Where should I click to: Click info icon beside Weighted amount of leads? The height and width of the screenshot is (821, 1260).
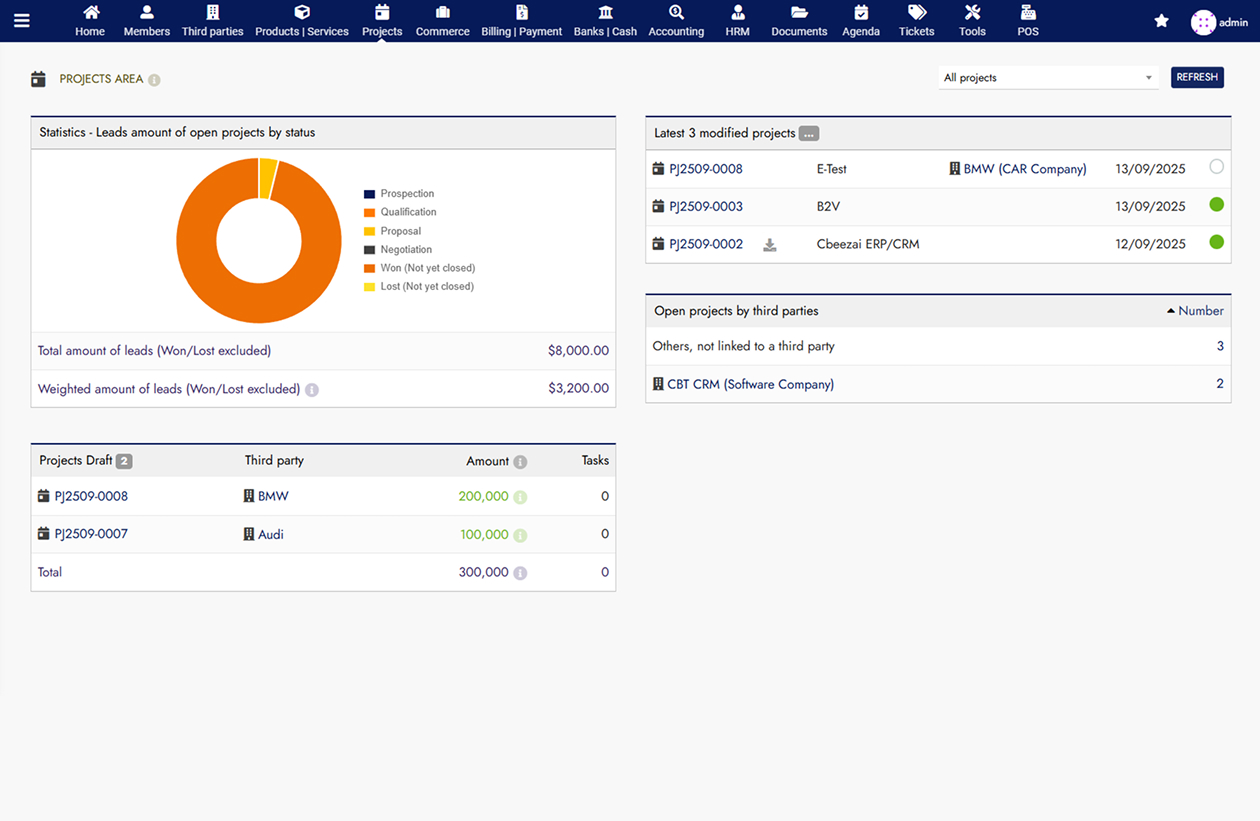(x=312, y=390)
